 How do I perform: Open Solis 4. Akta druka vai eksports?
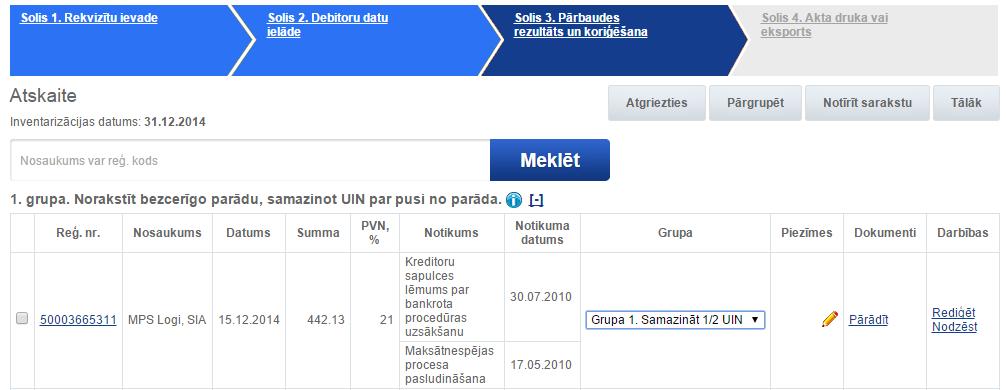pyautogui.click(x=824, y=25)
